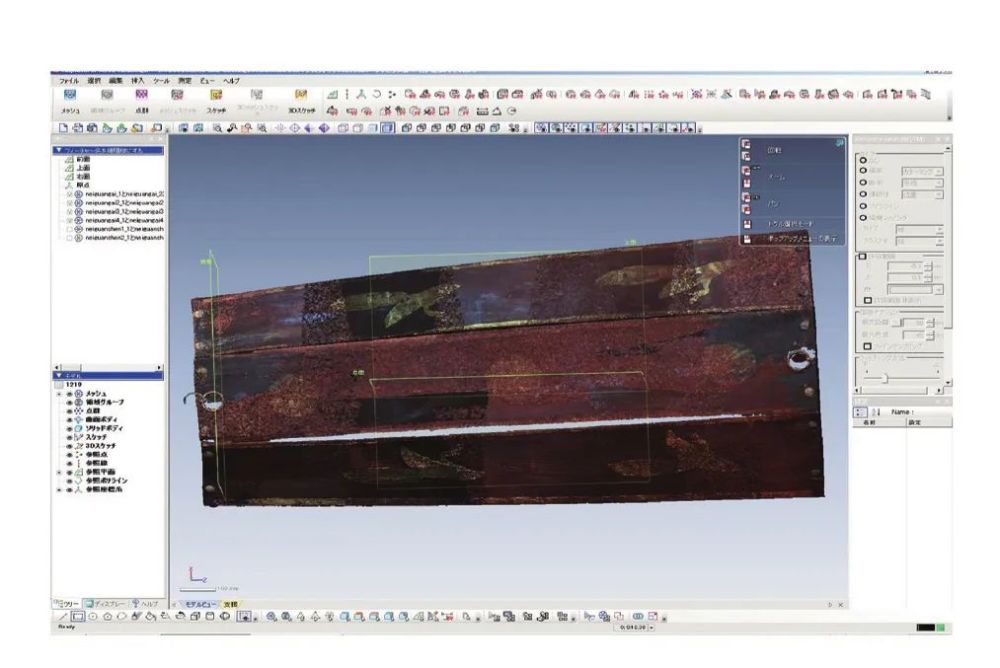Select the first radio button in right panel

[864, 160]
